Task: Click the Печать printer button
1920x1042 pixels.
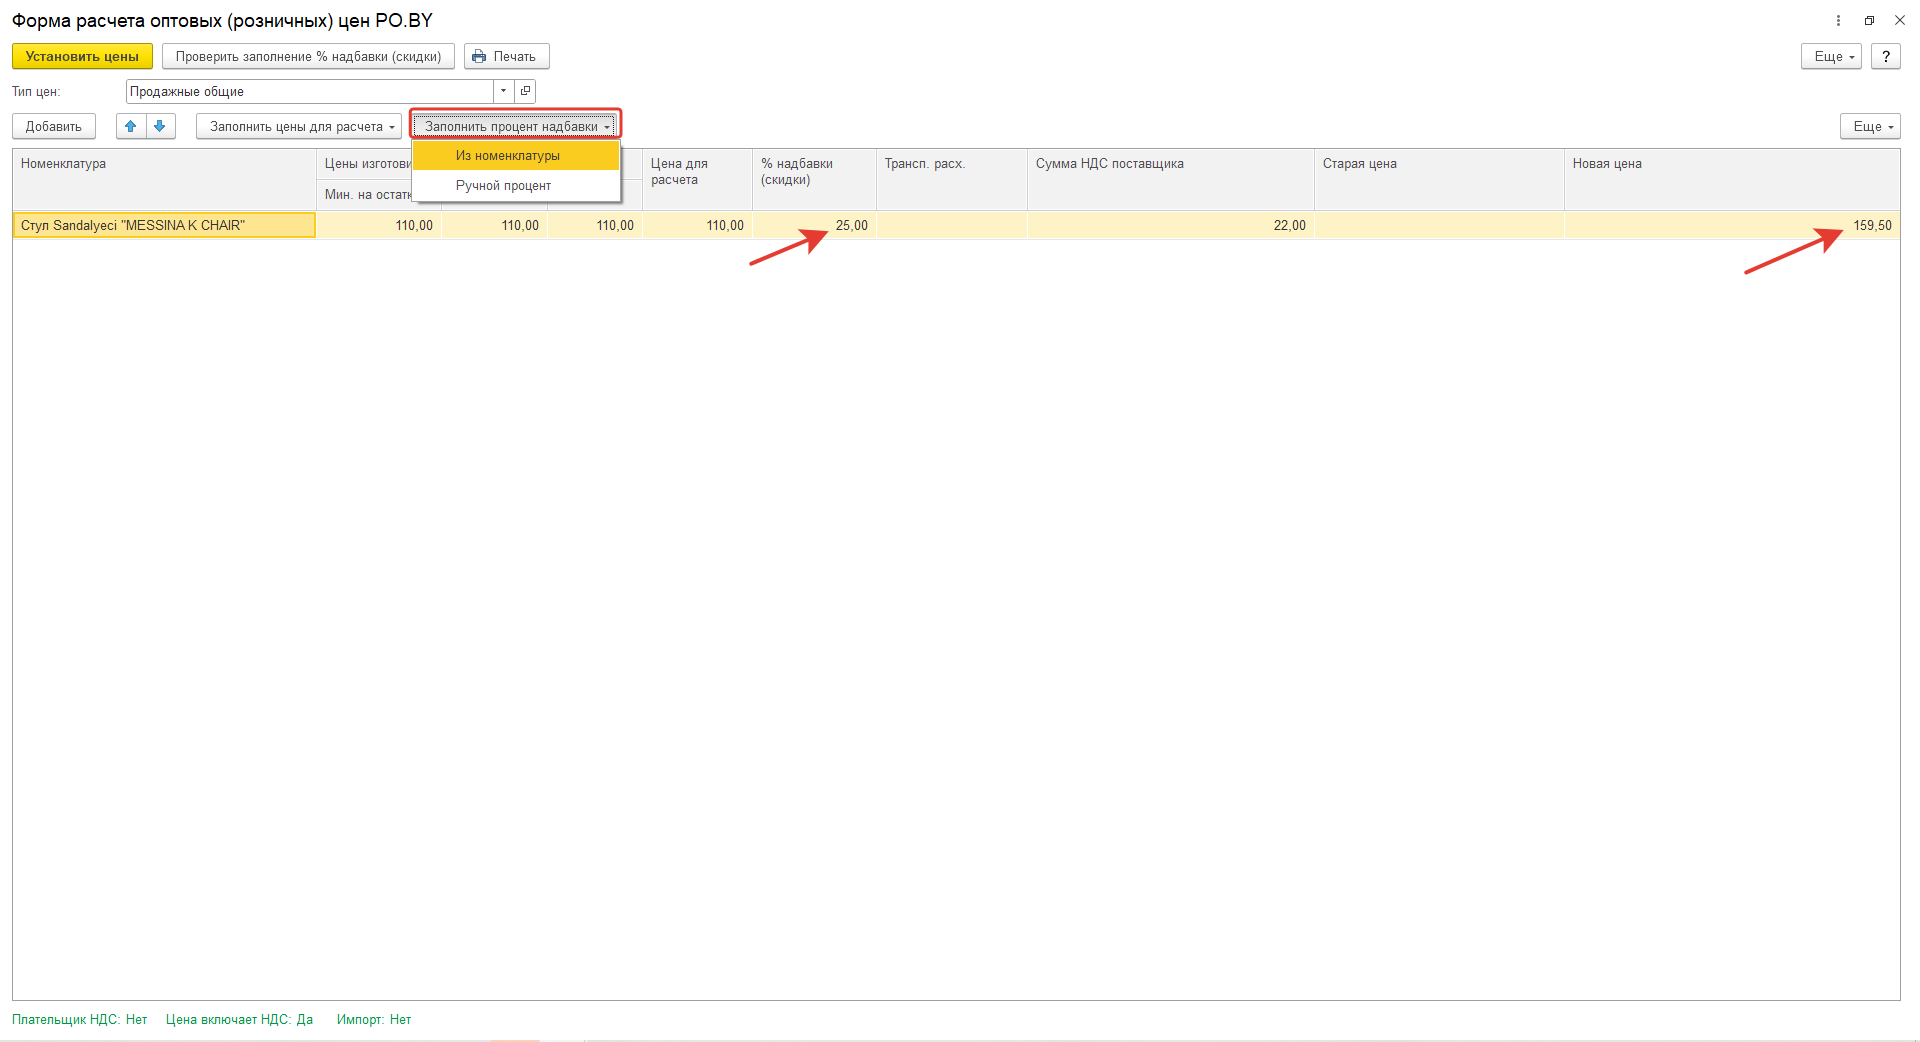Action: [x=506, y=56]
